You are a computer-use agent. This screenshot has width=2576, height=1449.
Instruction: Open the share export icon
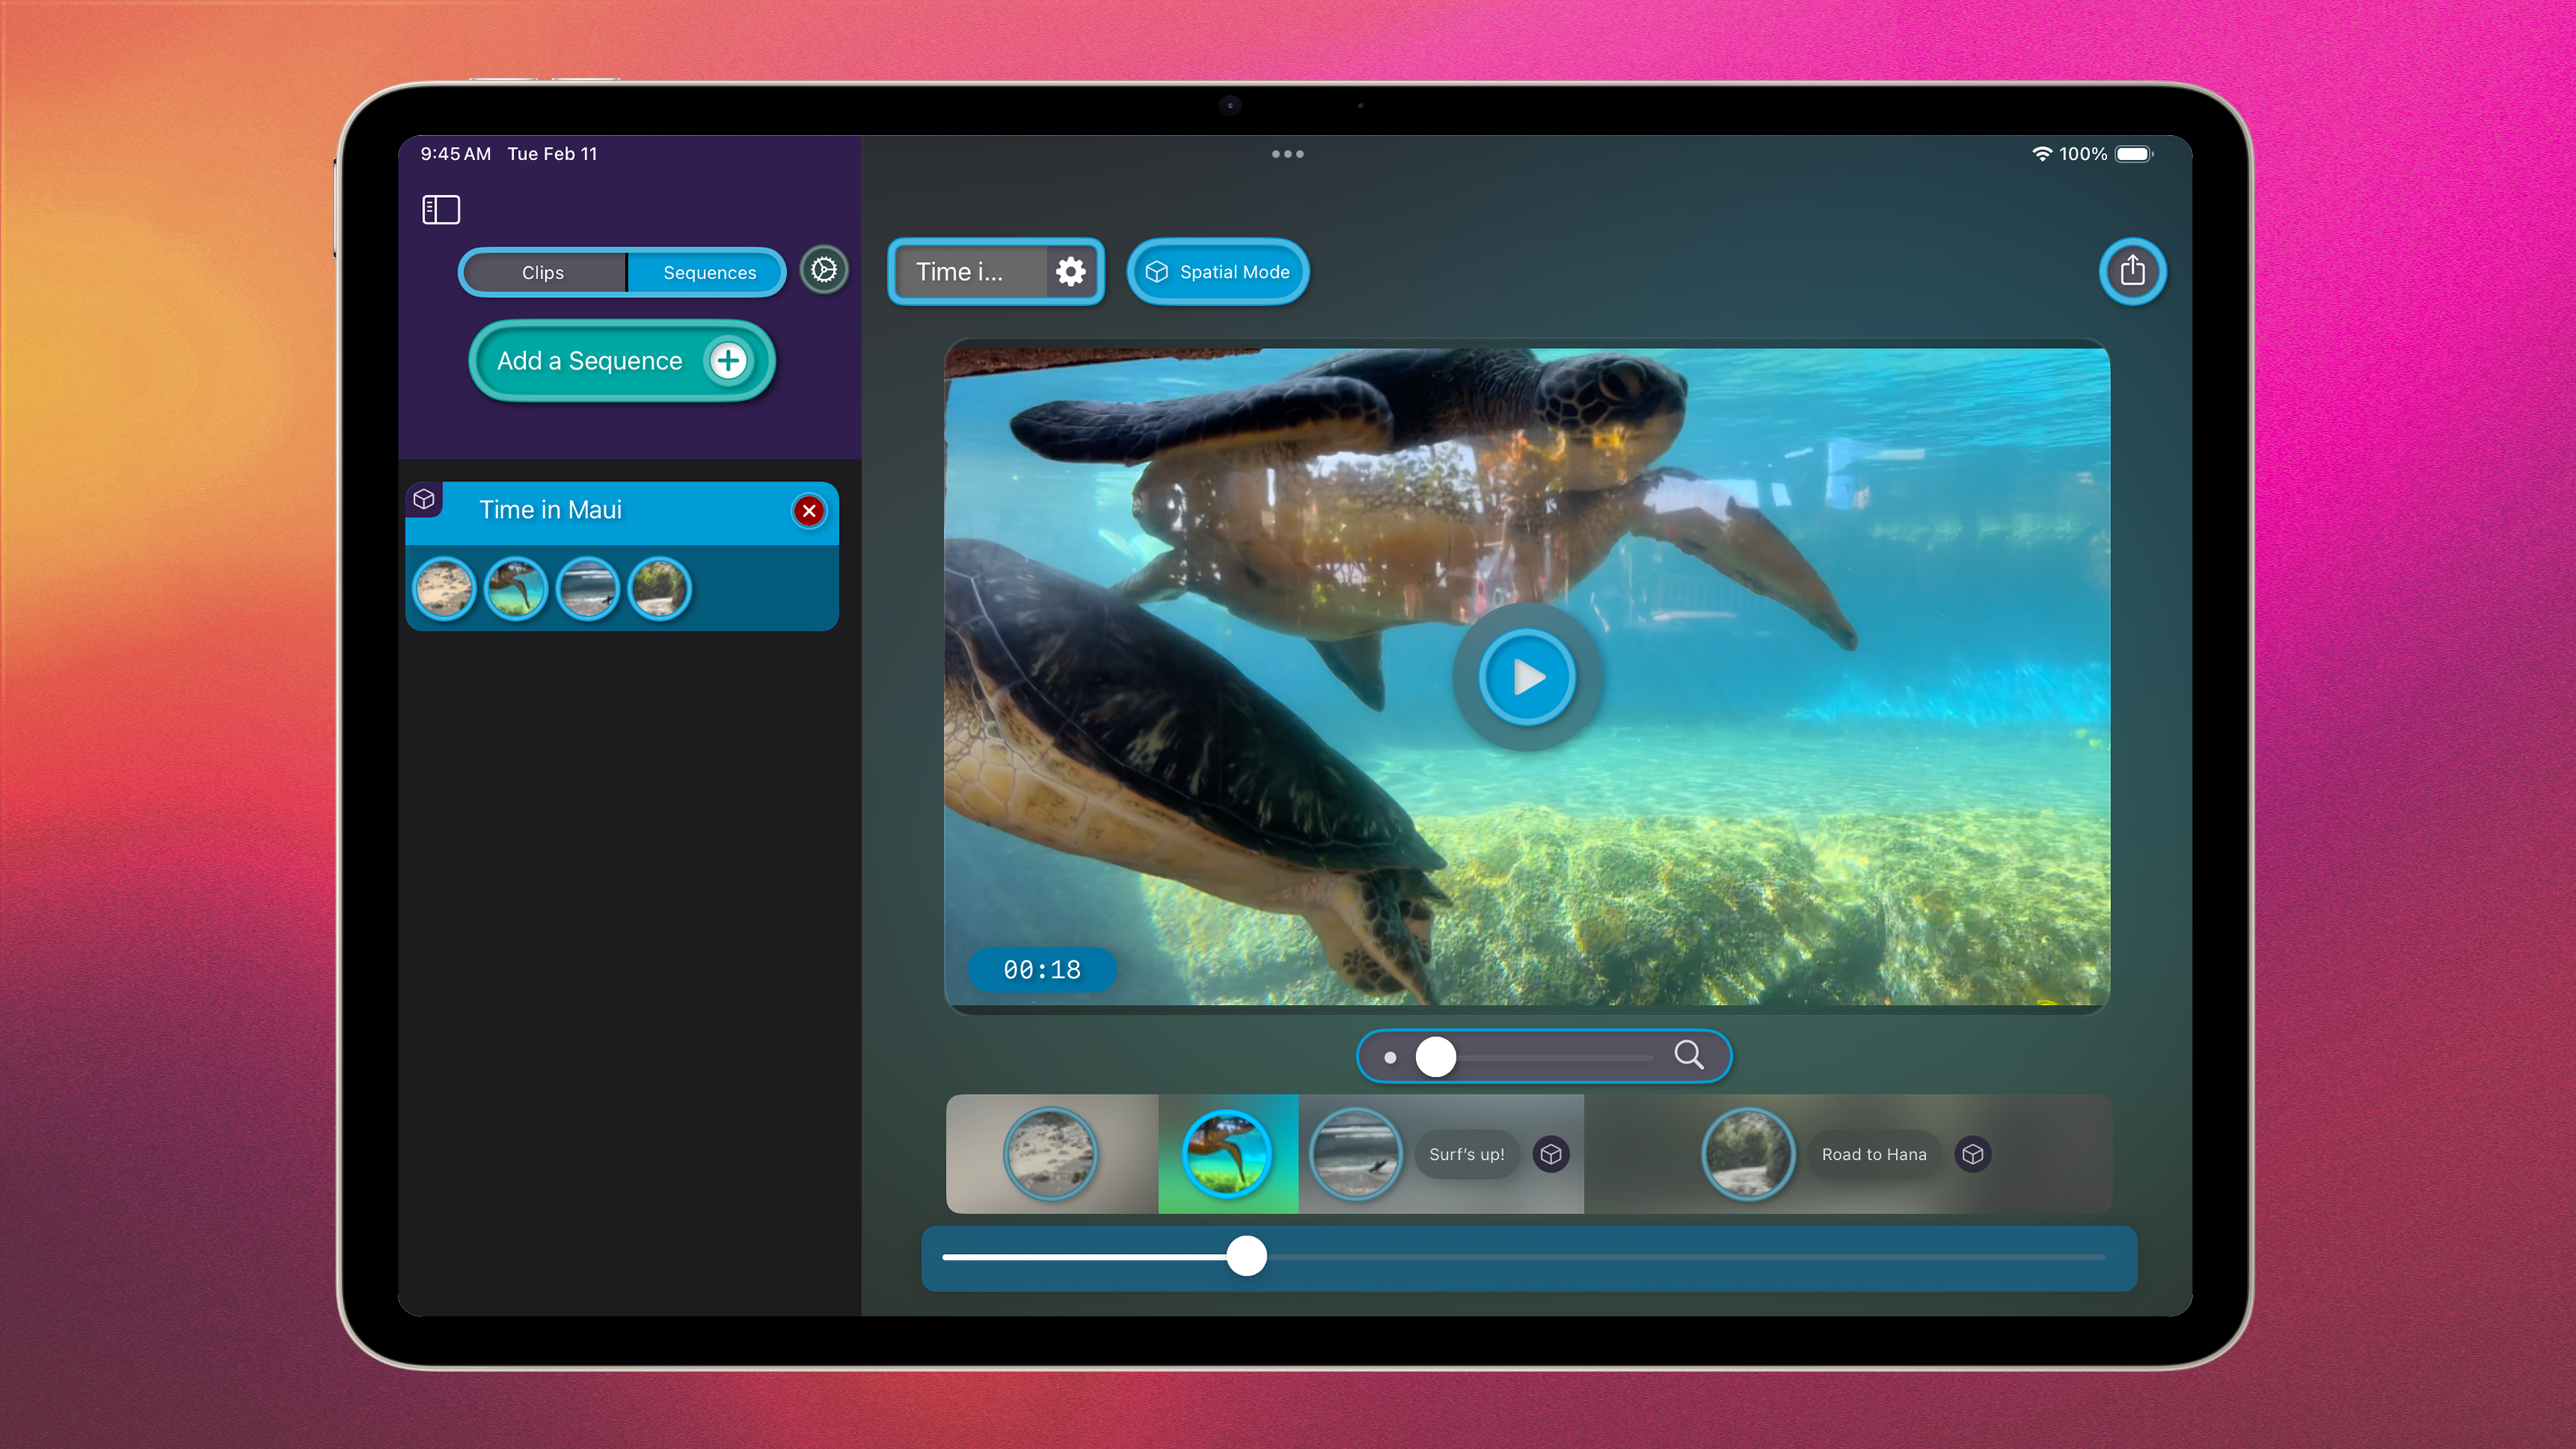click(x=2132, y=271)
